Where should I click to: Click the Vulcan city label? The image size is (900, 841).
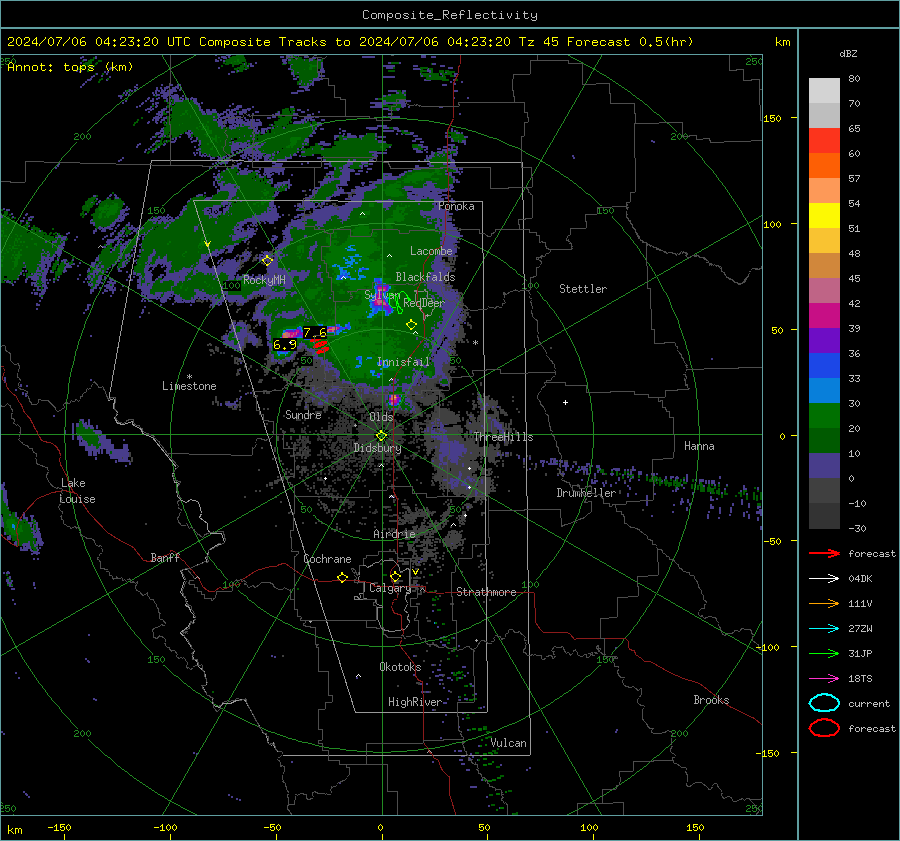click(x=508, y=743)
